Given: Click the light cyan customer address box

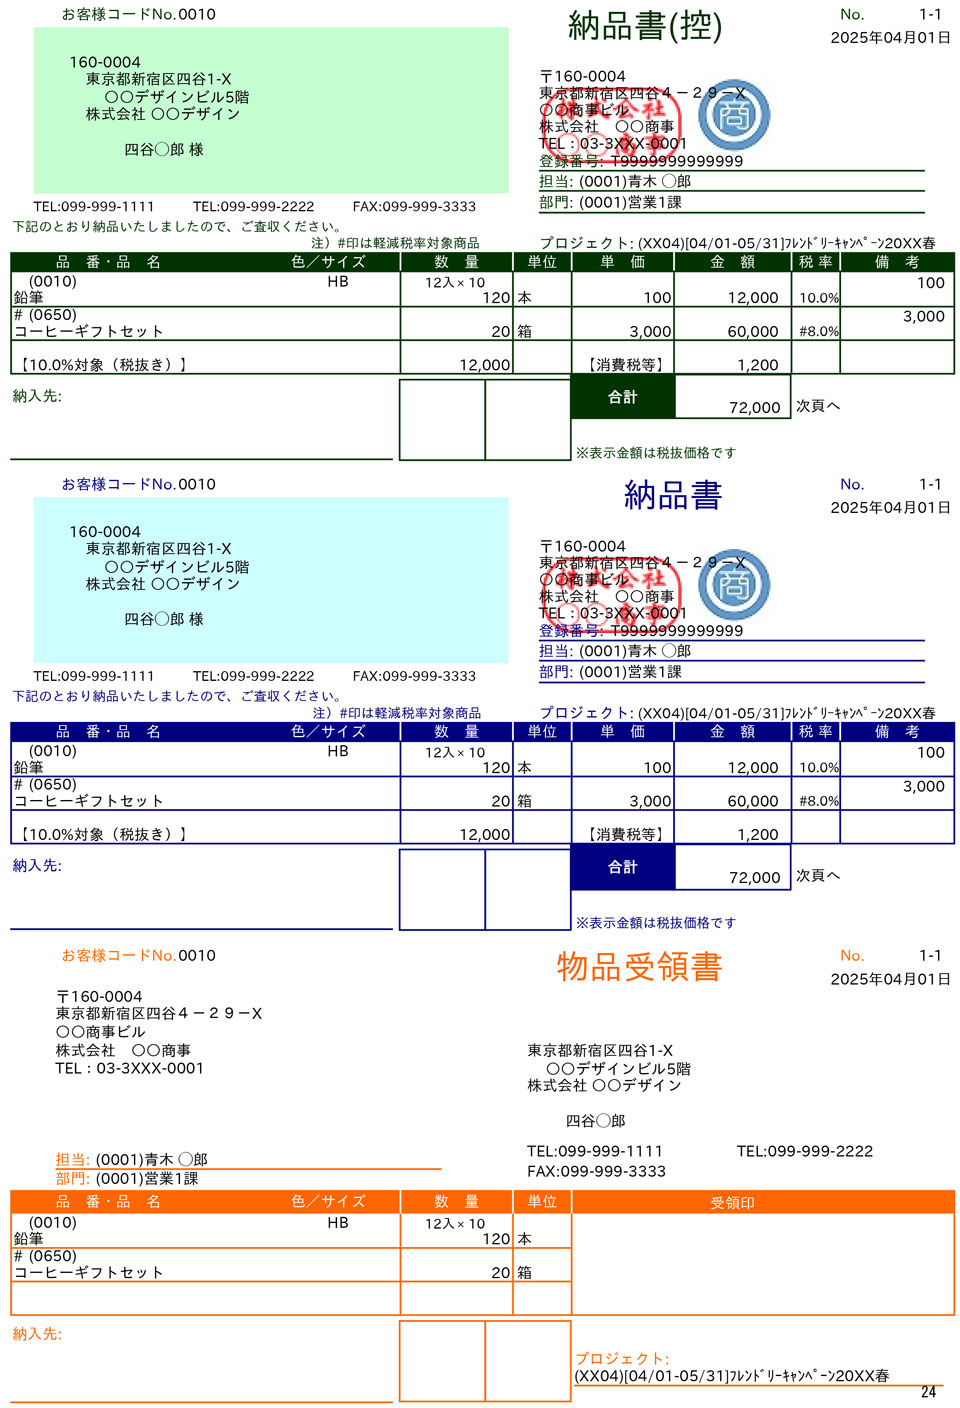Looking at the screenshot, I should (271, 580).
